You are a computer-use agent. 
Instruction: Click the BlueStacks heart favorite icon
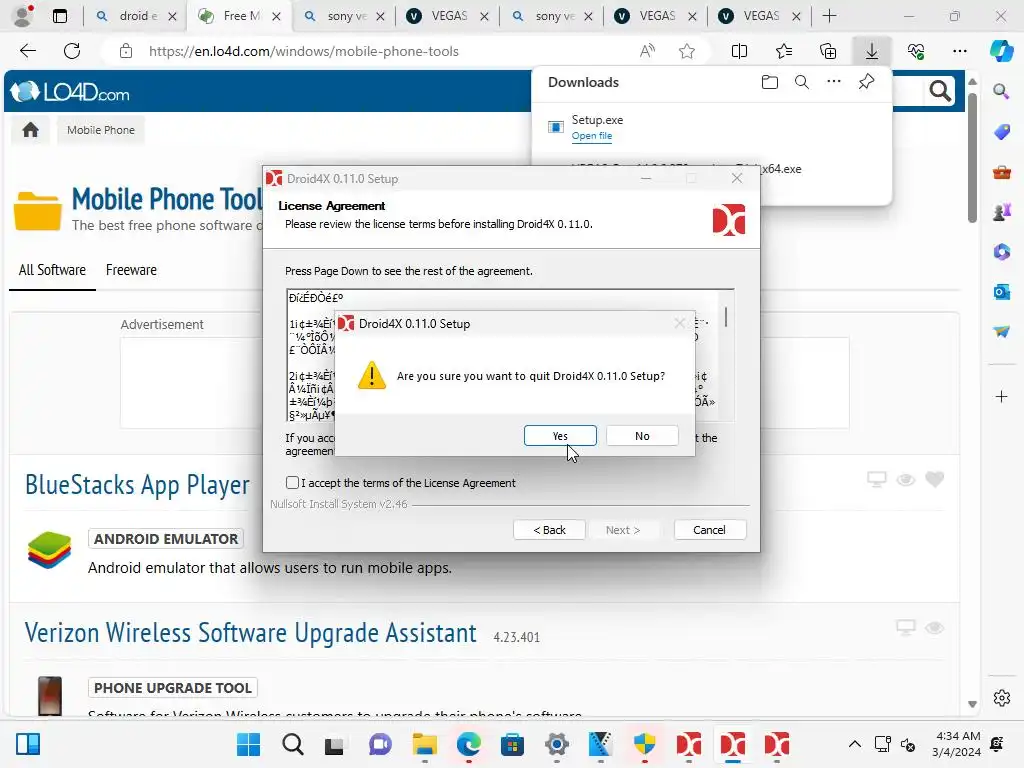[935, 479]
